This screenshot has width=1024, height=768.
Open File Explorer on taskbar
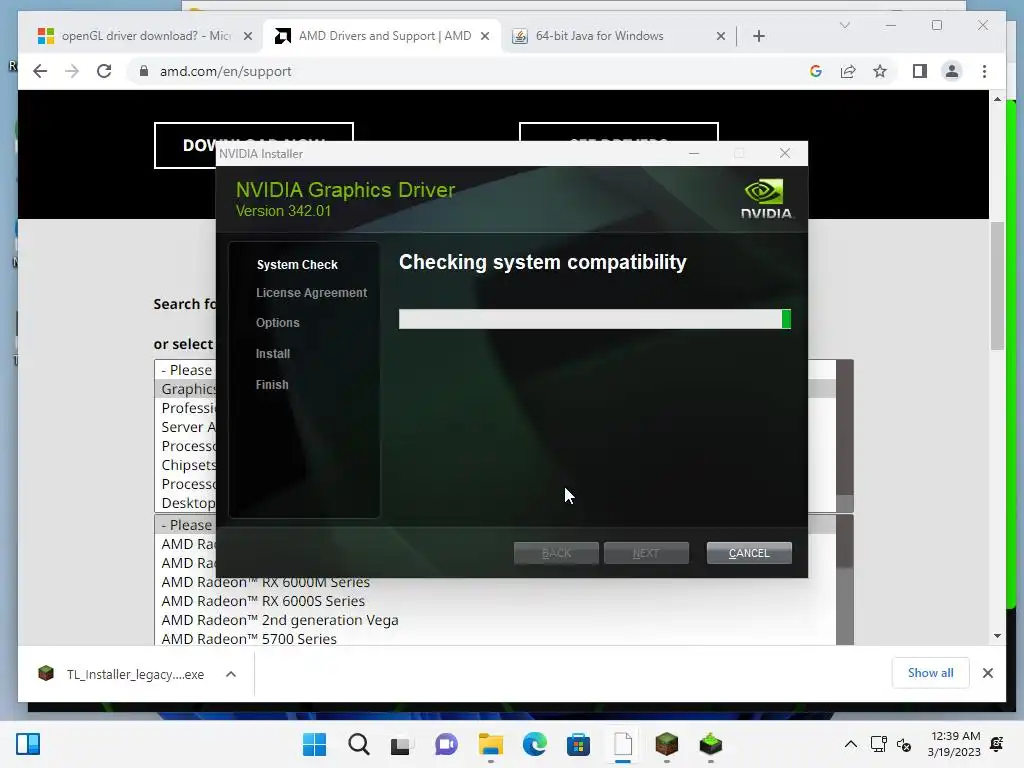[490, 744]
